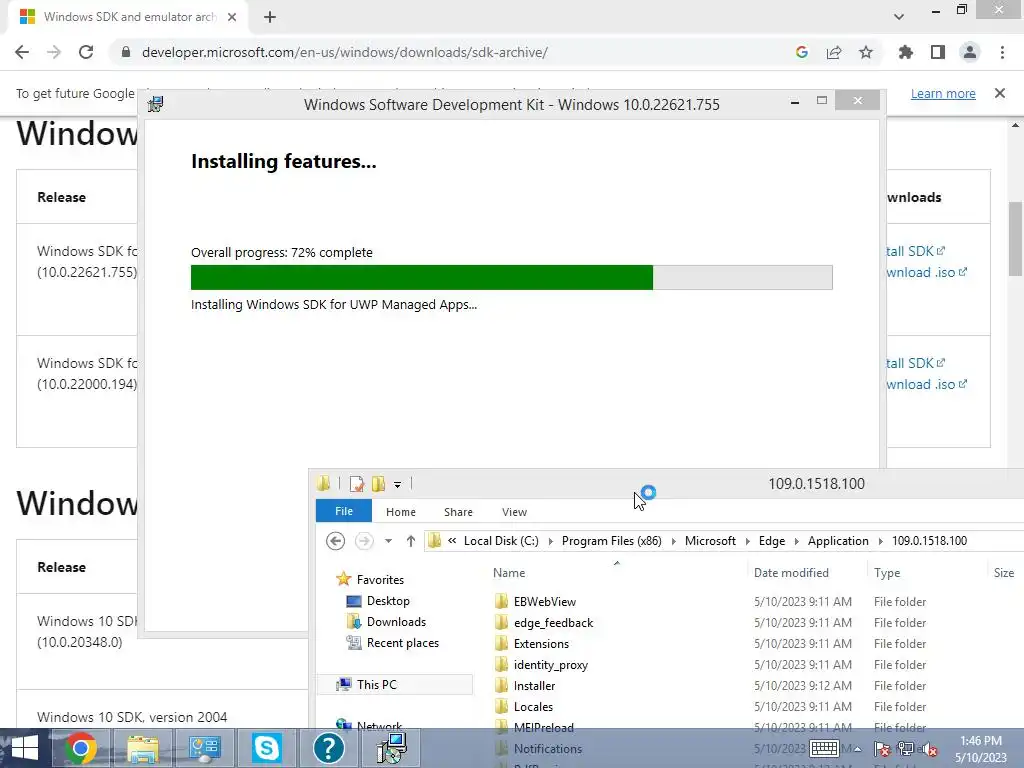Image resolution: width=1024 pixels, height=768 pixels.
Task: Open the File ribbon tab in Explorer
Action: tap(344, 511)
